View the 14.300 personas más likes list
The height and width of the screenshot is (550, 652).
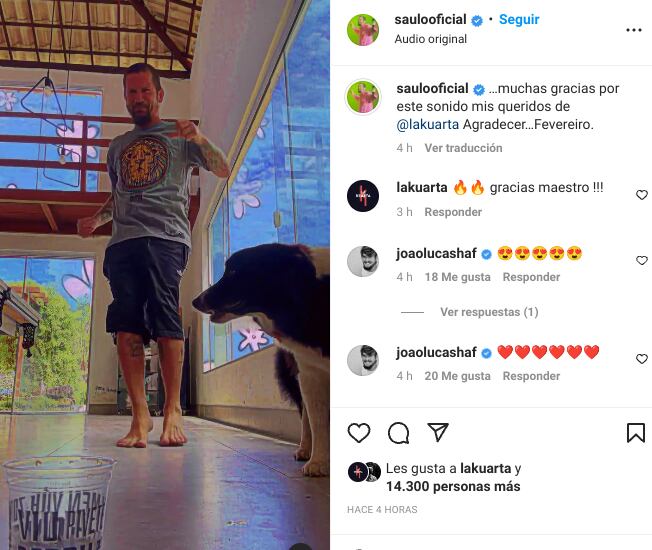coord(453,486)
